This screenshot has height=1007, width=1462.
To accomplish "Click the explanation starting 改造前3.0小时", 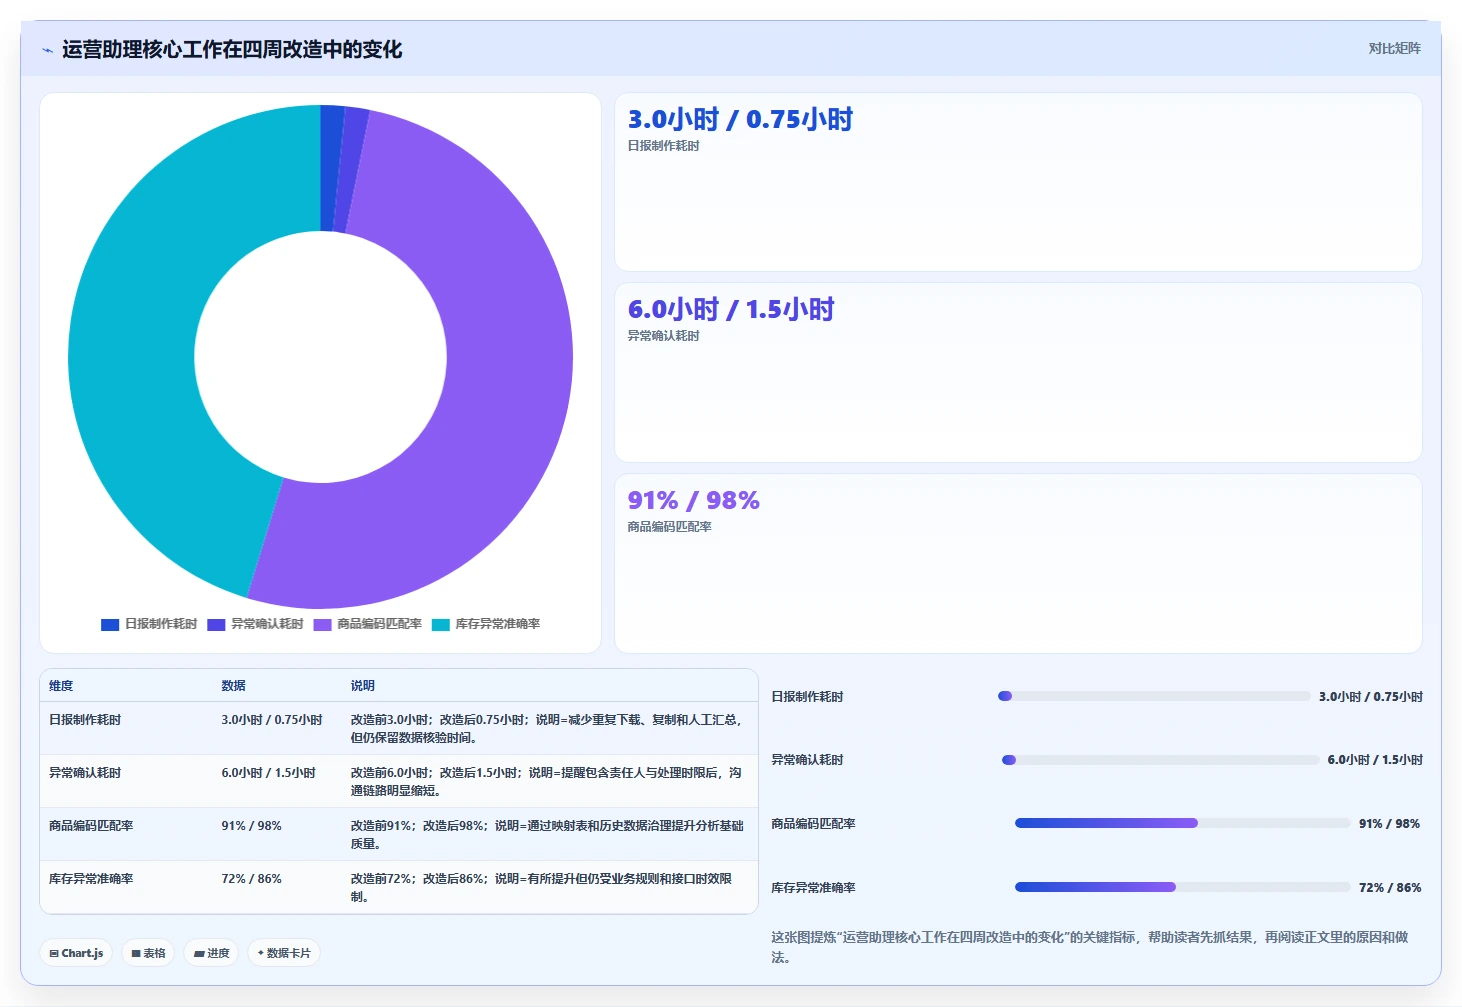I will 547,729.
